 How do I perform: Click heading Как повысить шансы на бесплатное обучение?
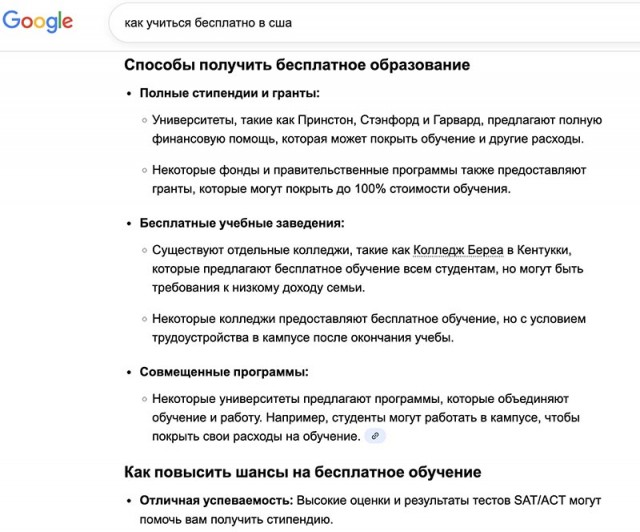click(302, 472)
